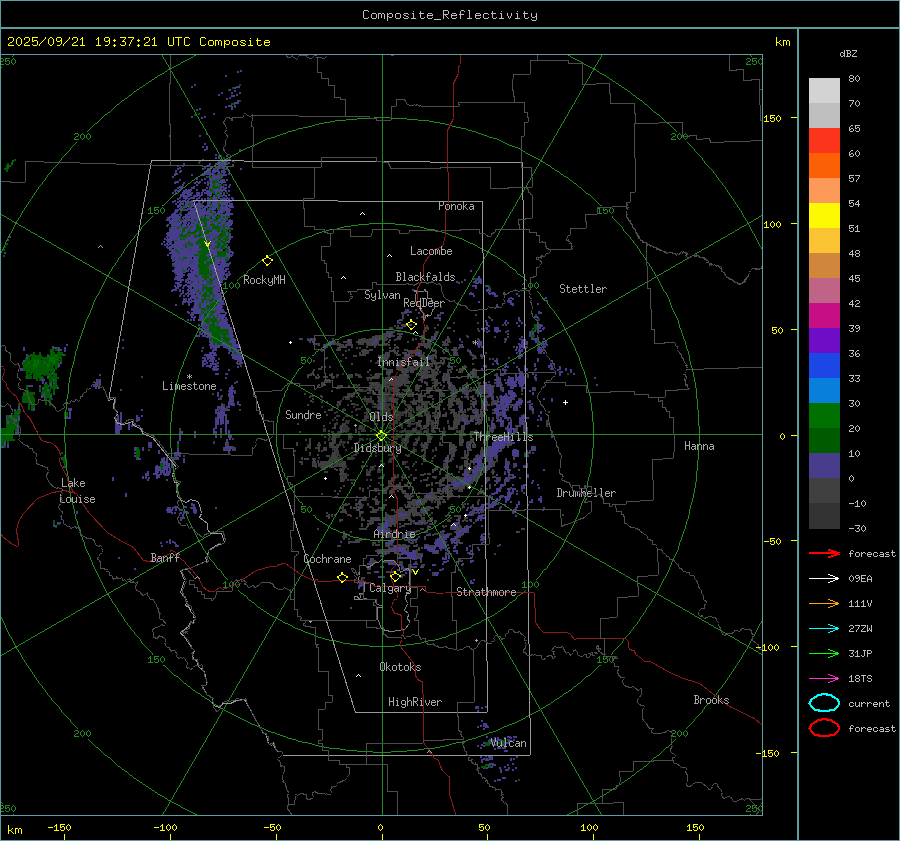Click the red forecast ellipse icon

824,728
